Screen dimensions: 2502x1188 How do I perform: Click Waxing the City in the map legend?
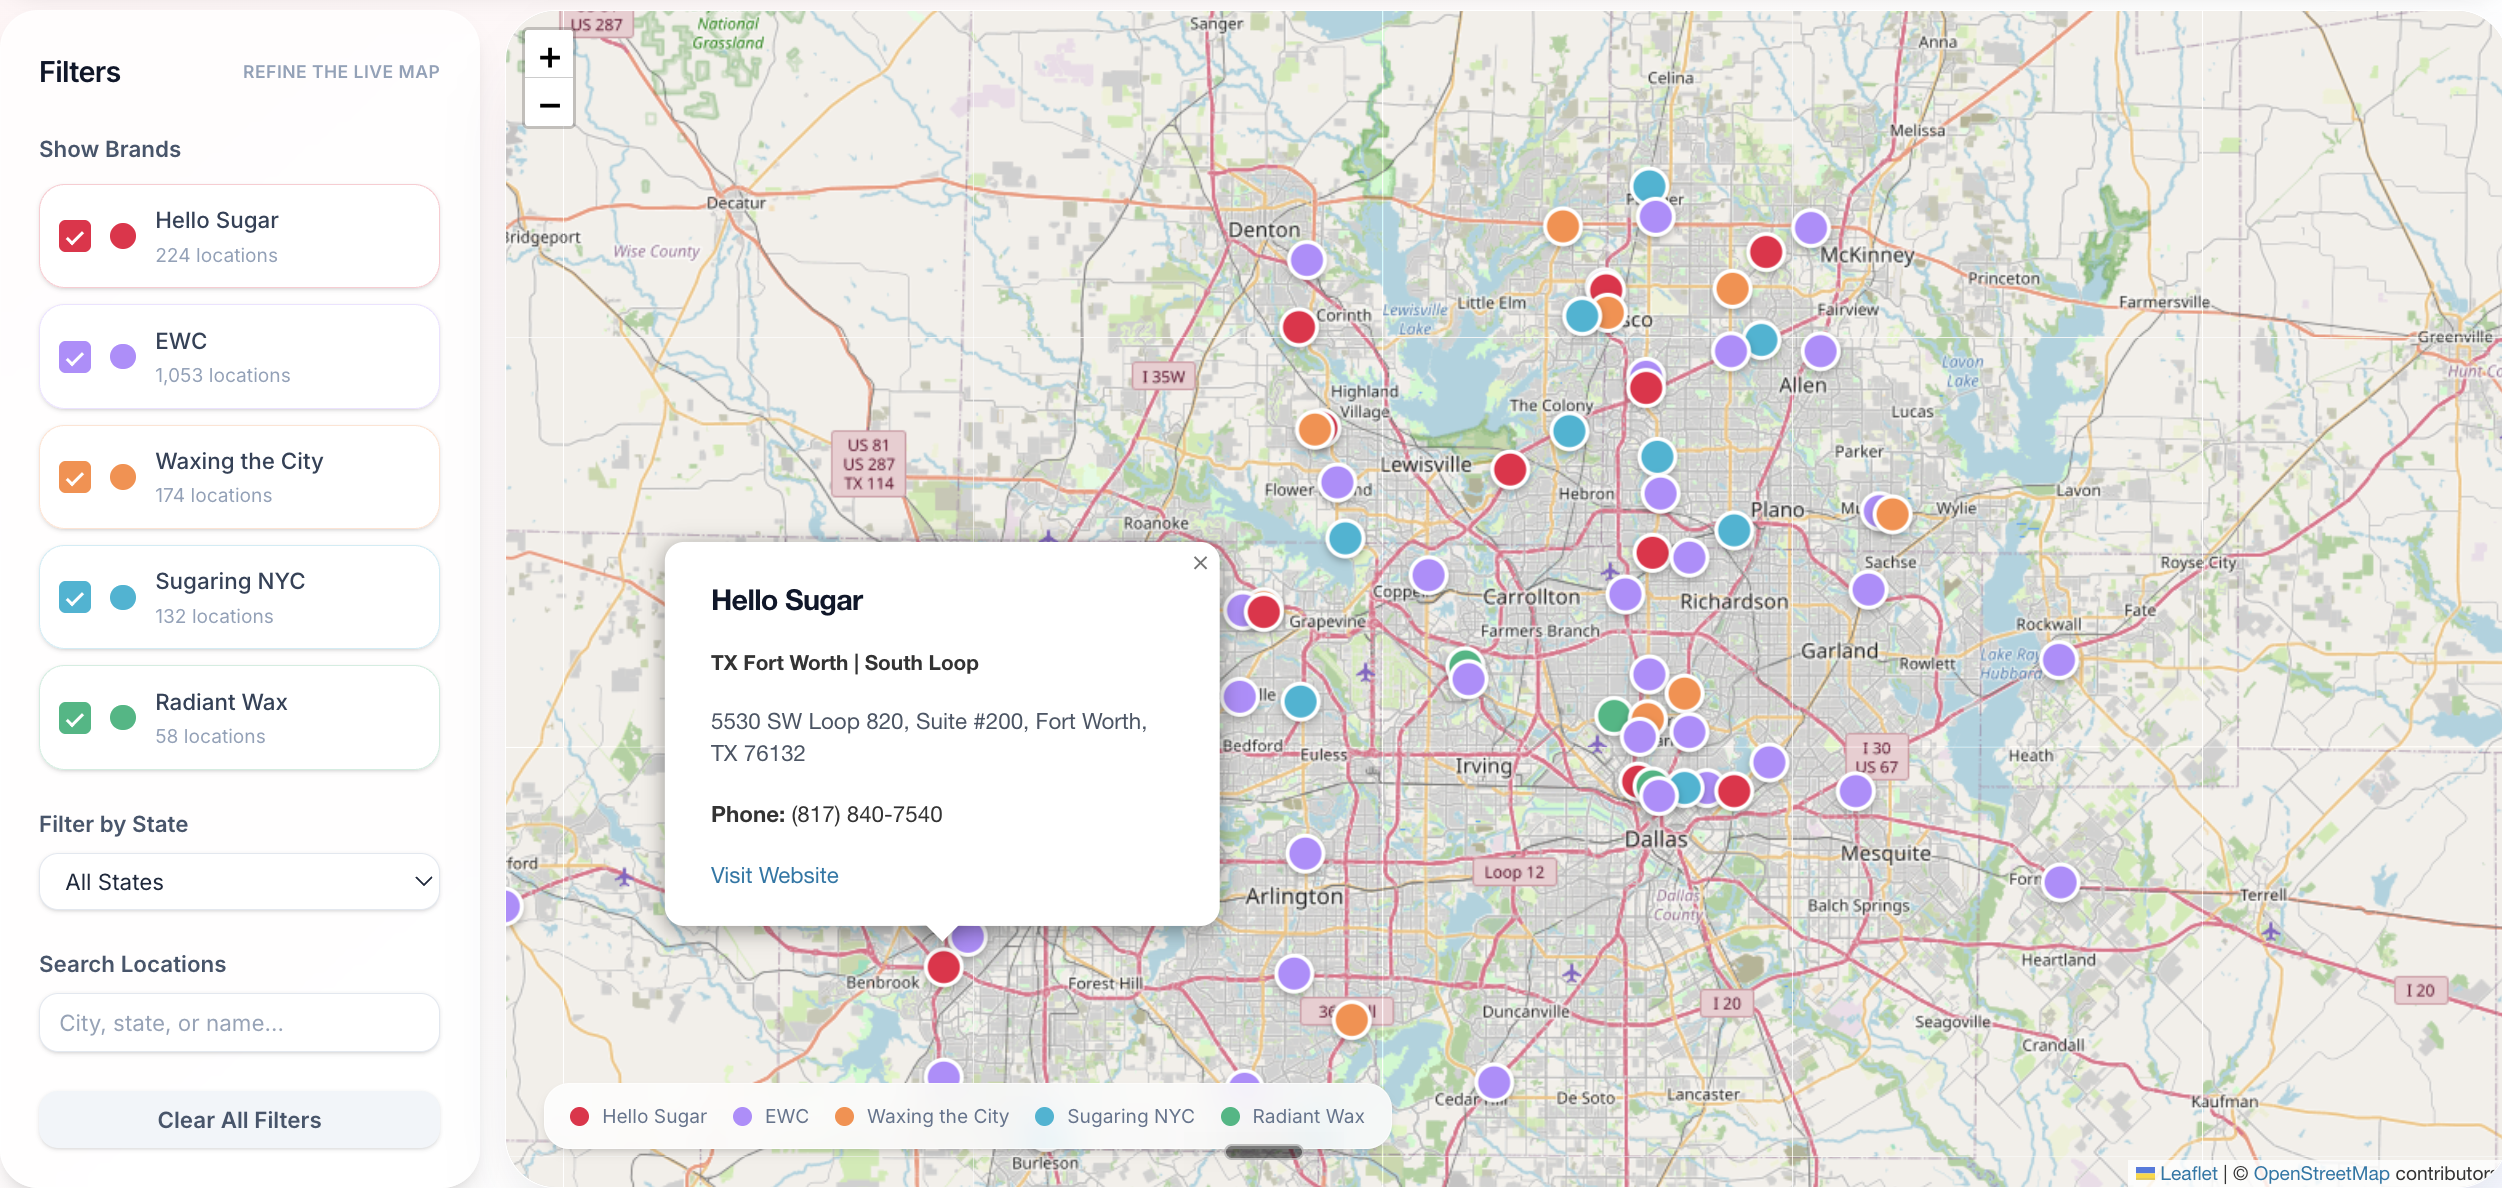922,1116
